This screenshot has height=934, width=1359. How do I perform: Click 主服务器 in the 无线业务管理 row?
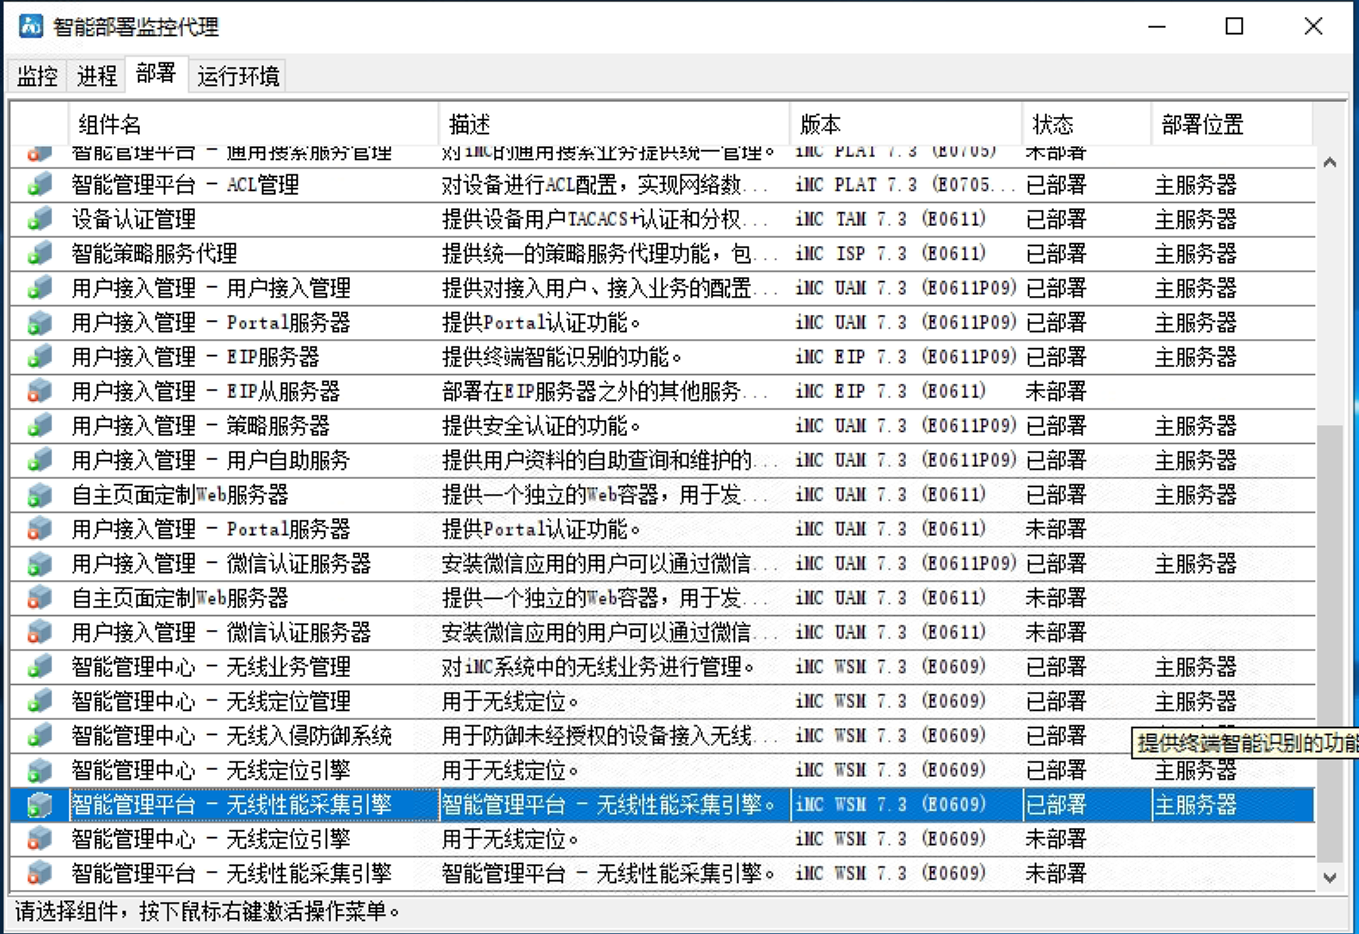[1196, 667]
